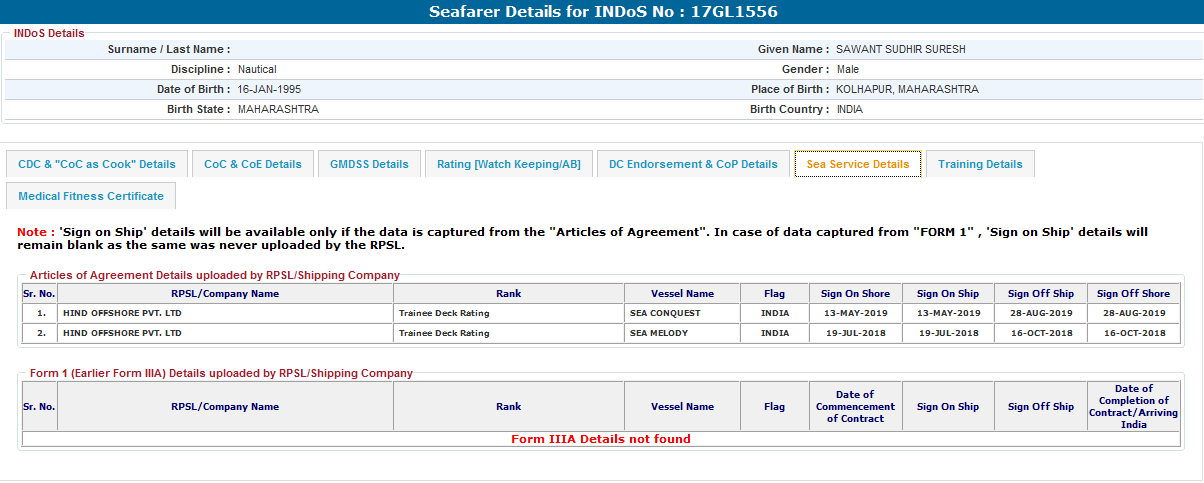Open the Medical Fitness Certificate tab
Screen dimensions: 1204x483
coord(91,196)
